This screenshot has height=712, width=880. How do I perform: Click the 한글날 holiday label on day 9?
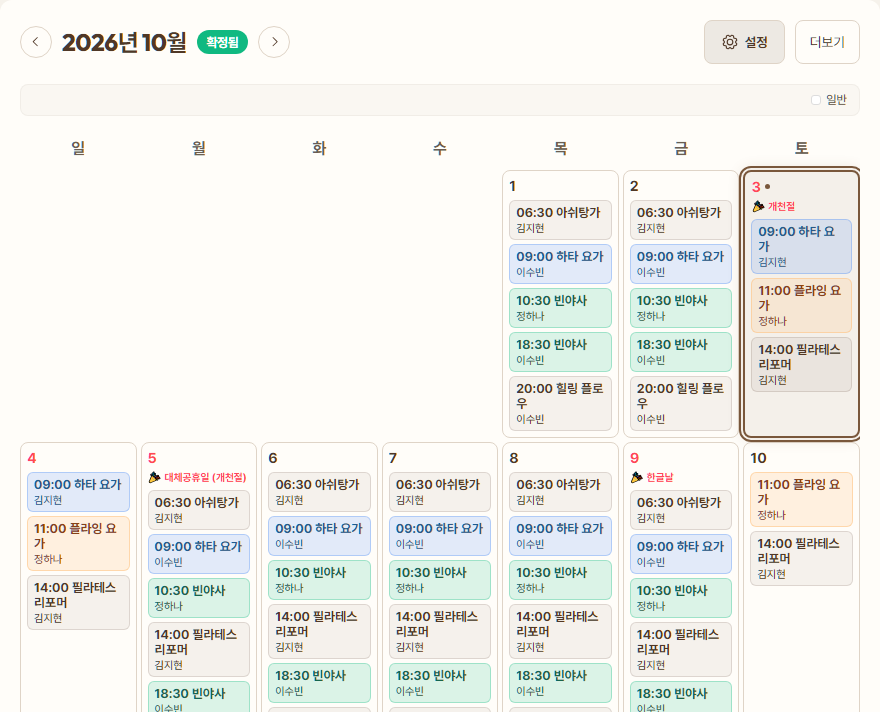click(659, 477)
